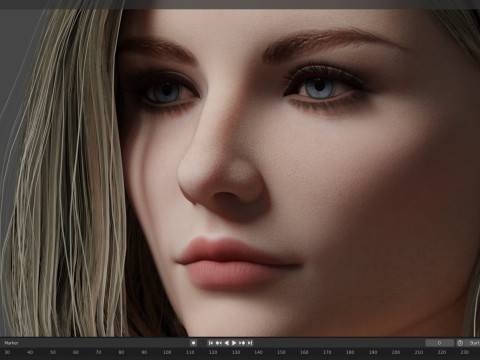Click frame 50 on the timeline ruler

pyautogui.click(x=53, y=352)
